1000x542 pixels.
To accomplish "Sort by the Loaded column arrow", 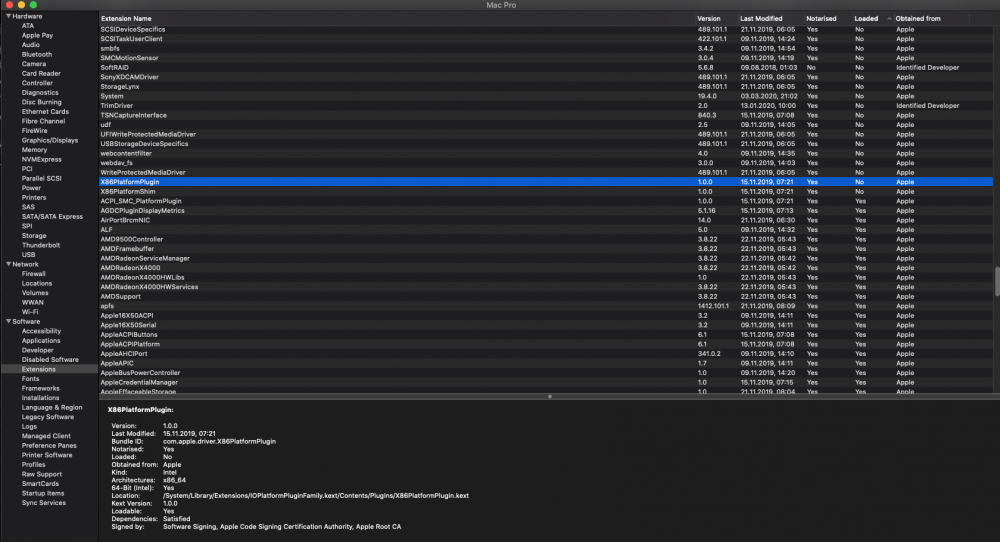I will click(889, 18).
